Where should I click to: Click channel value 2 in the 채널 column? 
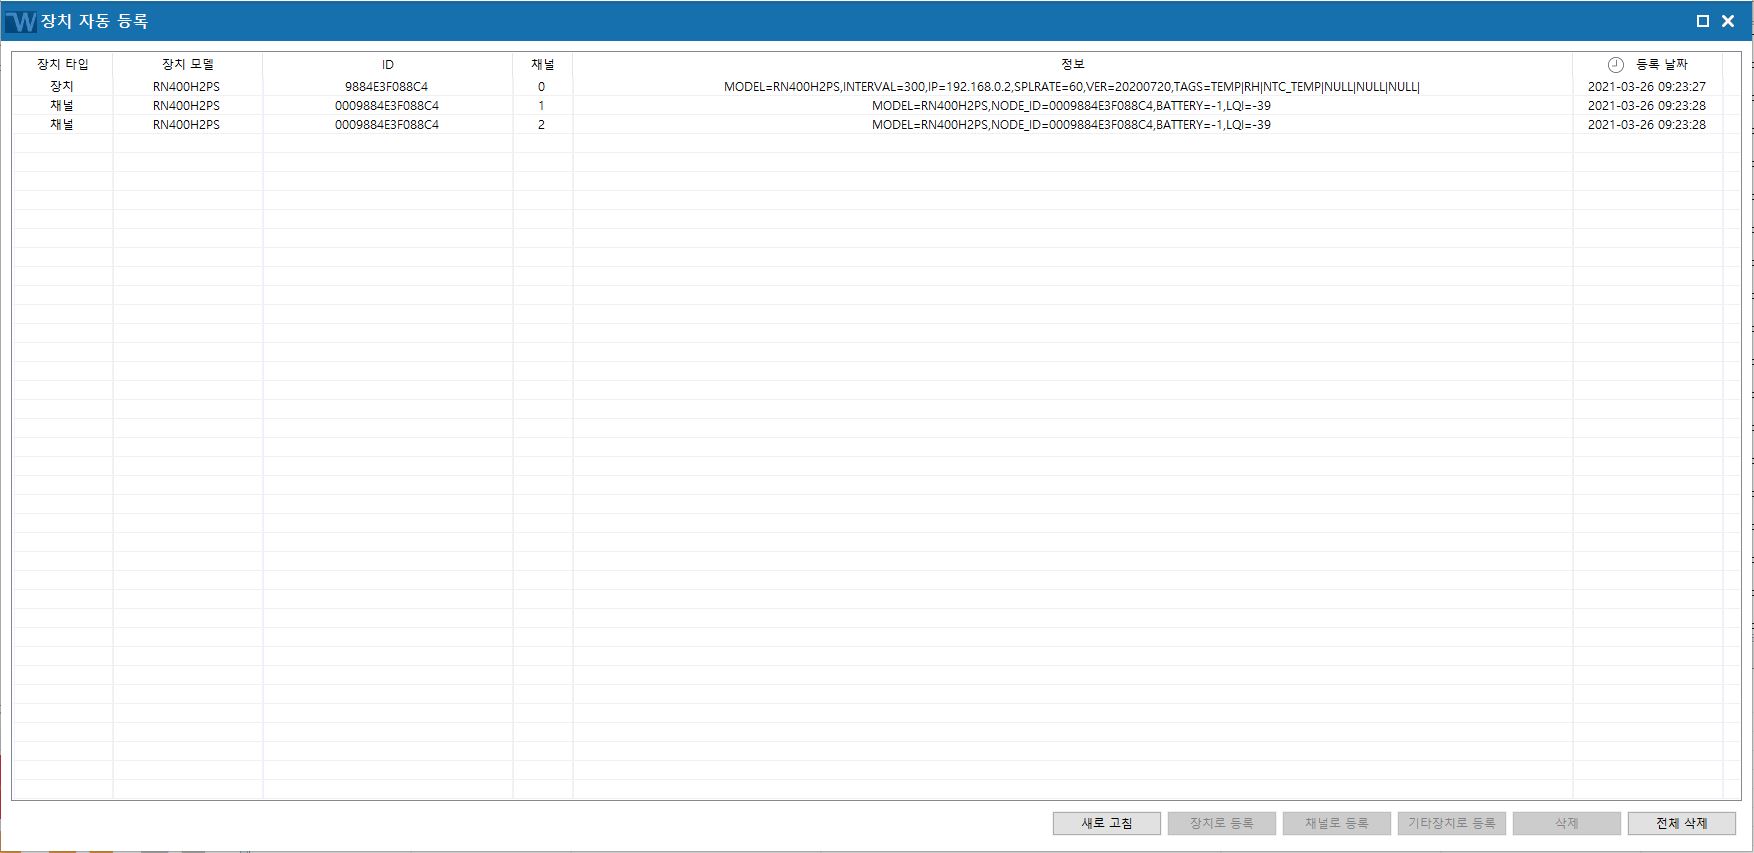[x=542, y=125]
